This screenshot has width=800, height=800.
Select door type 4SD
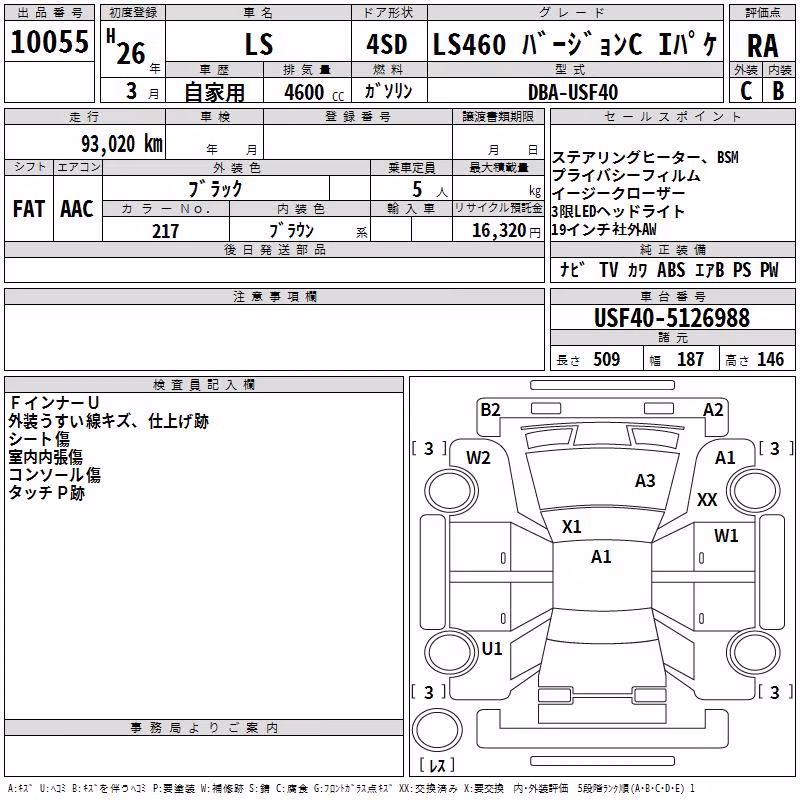click(x=387, y=44)
